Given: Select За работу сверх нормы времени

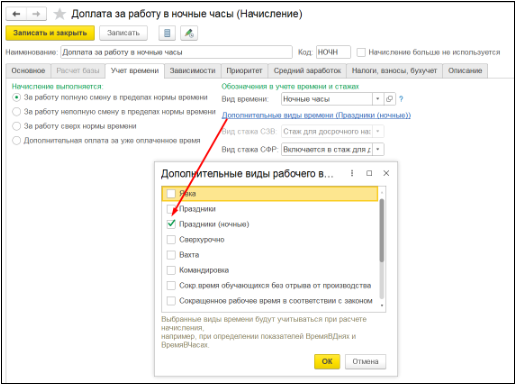Looking at the screenshot, I should click(16, 126).
